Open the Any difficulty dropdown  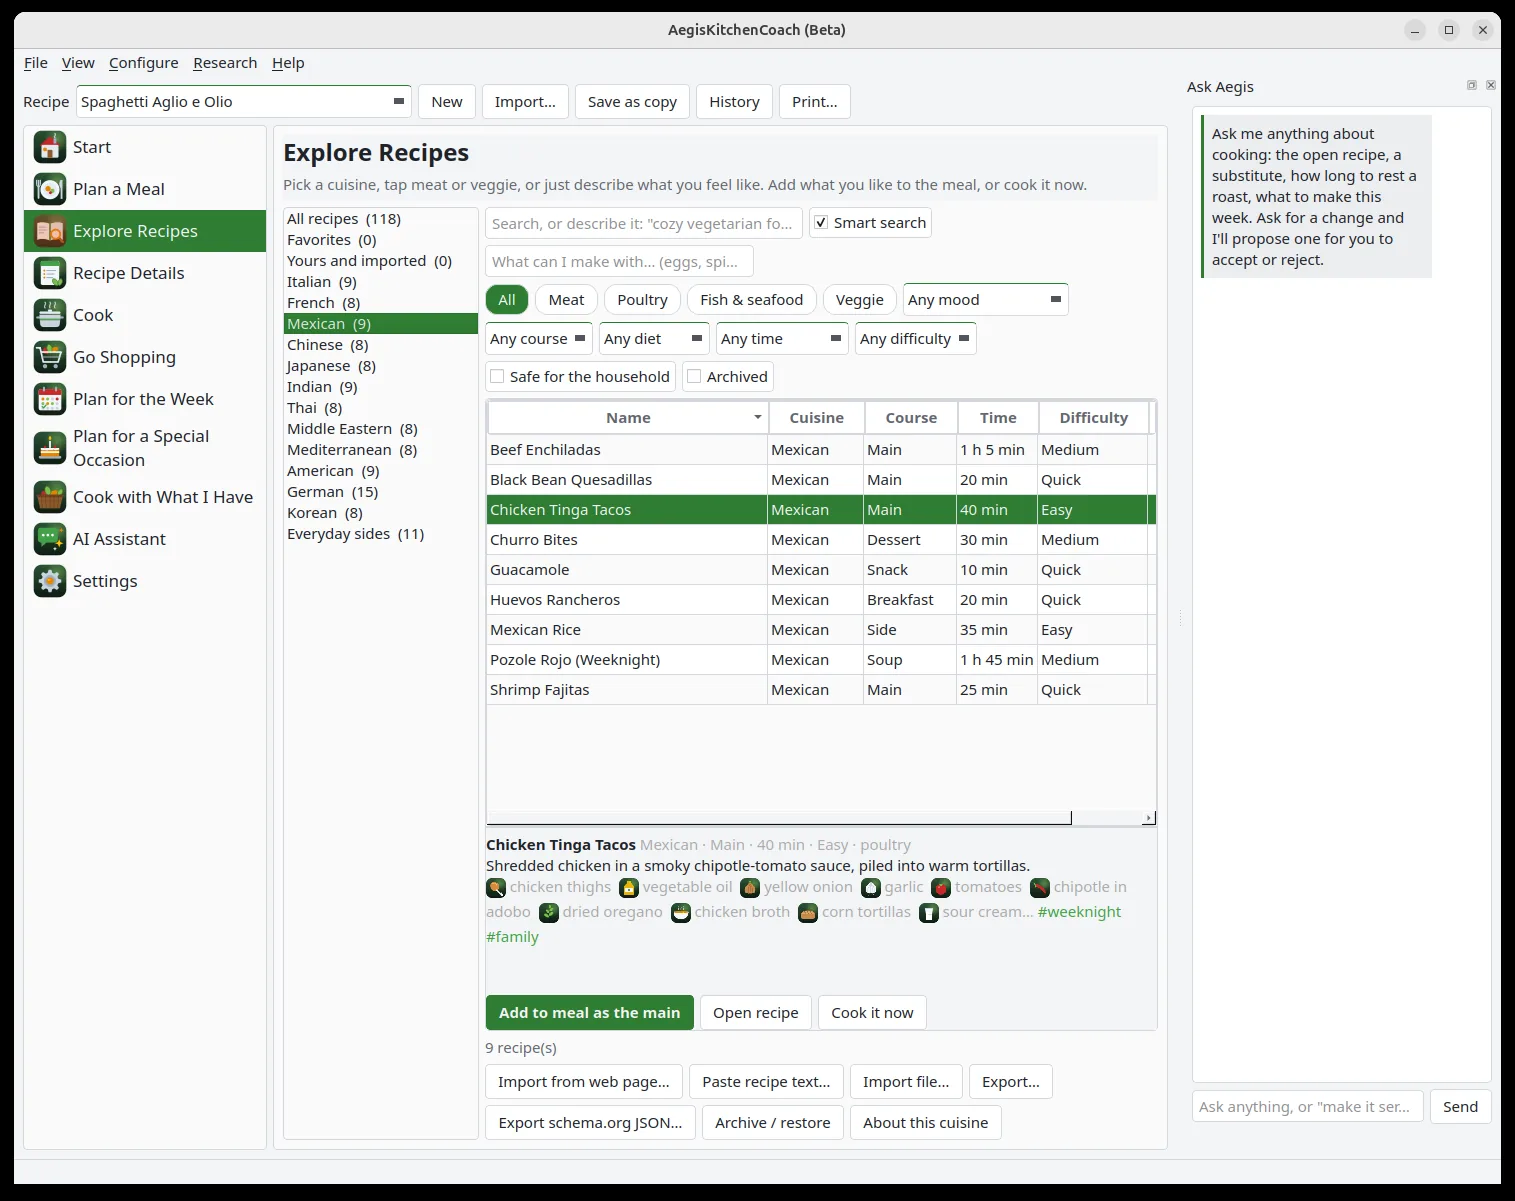915,339
